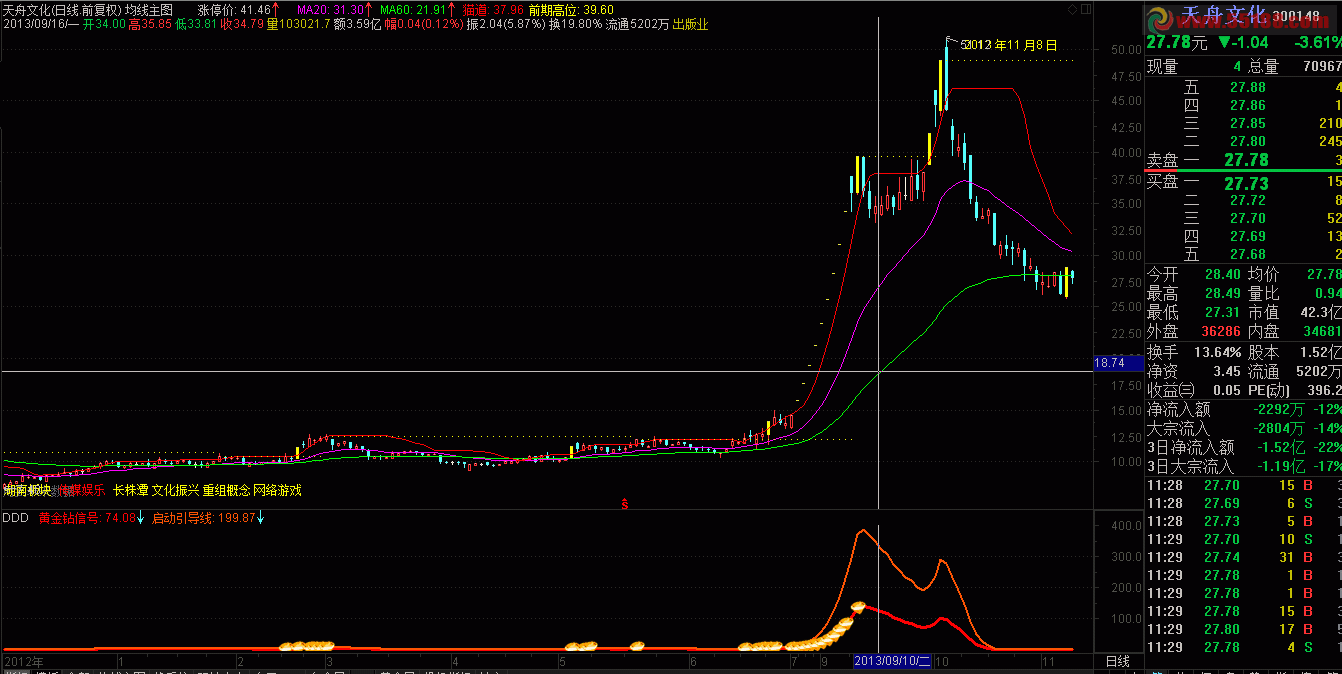
Task: Click the 重组概念 concept tag
Action: [226, 490]
